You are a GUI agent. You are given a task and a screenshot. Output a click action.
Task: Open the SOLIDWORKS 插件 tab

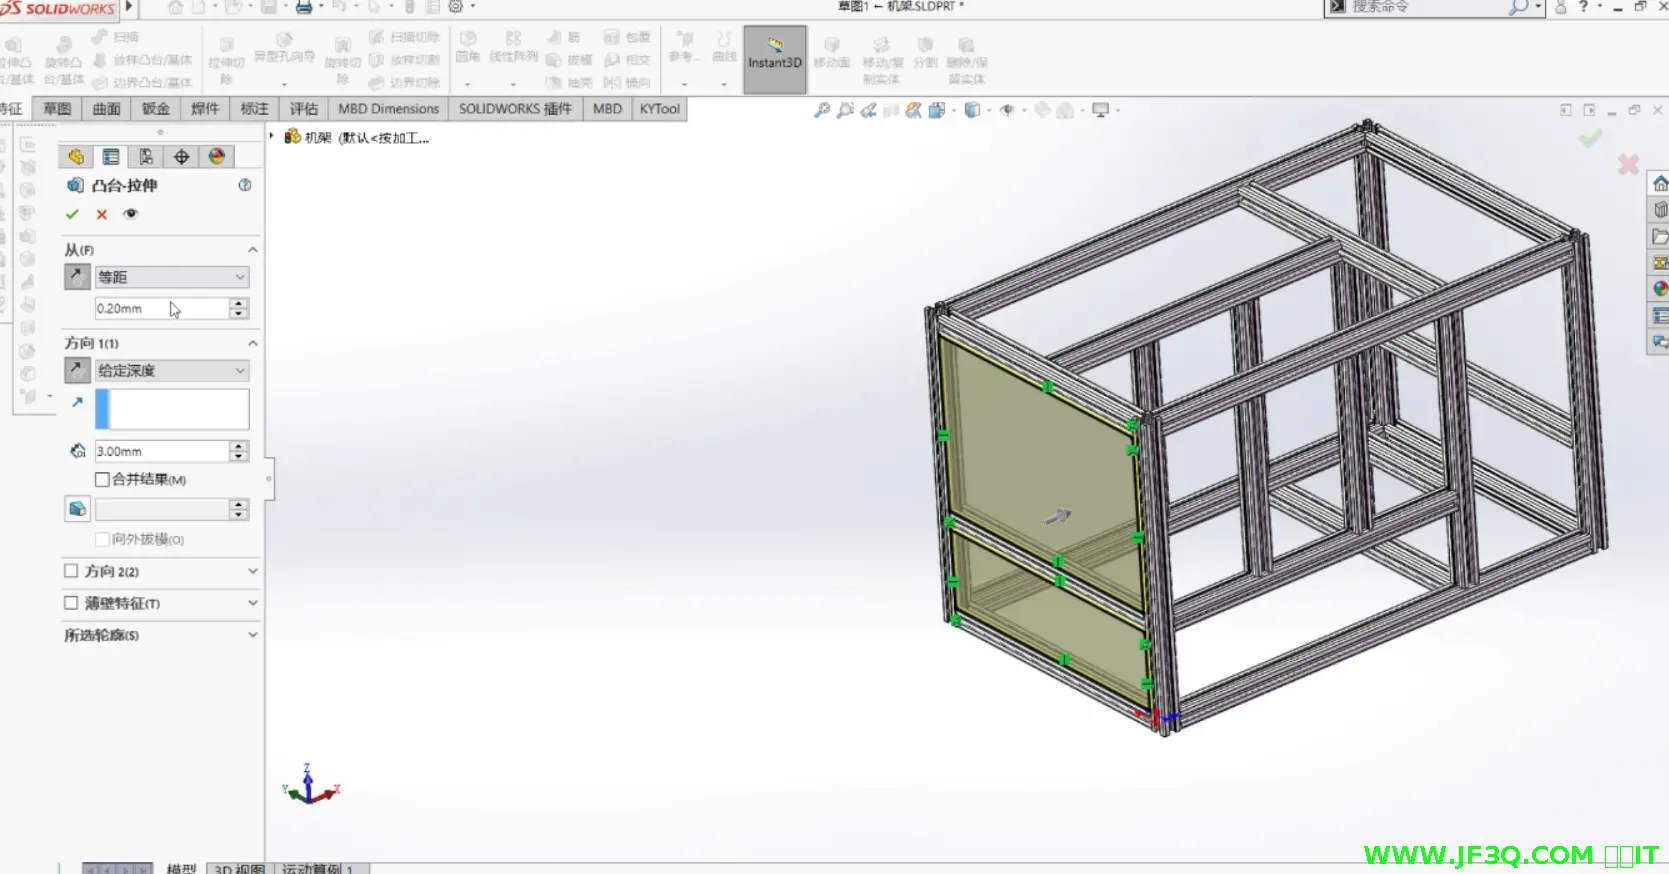515,109
